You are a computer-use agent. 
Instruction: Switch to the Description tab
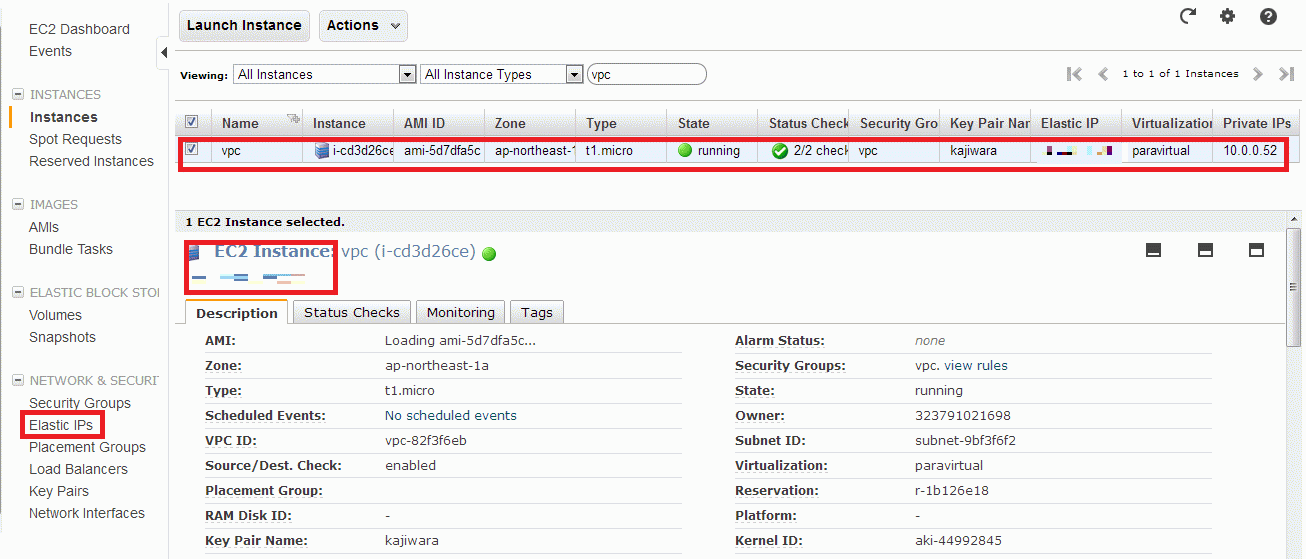pos(237,313)
